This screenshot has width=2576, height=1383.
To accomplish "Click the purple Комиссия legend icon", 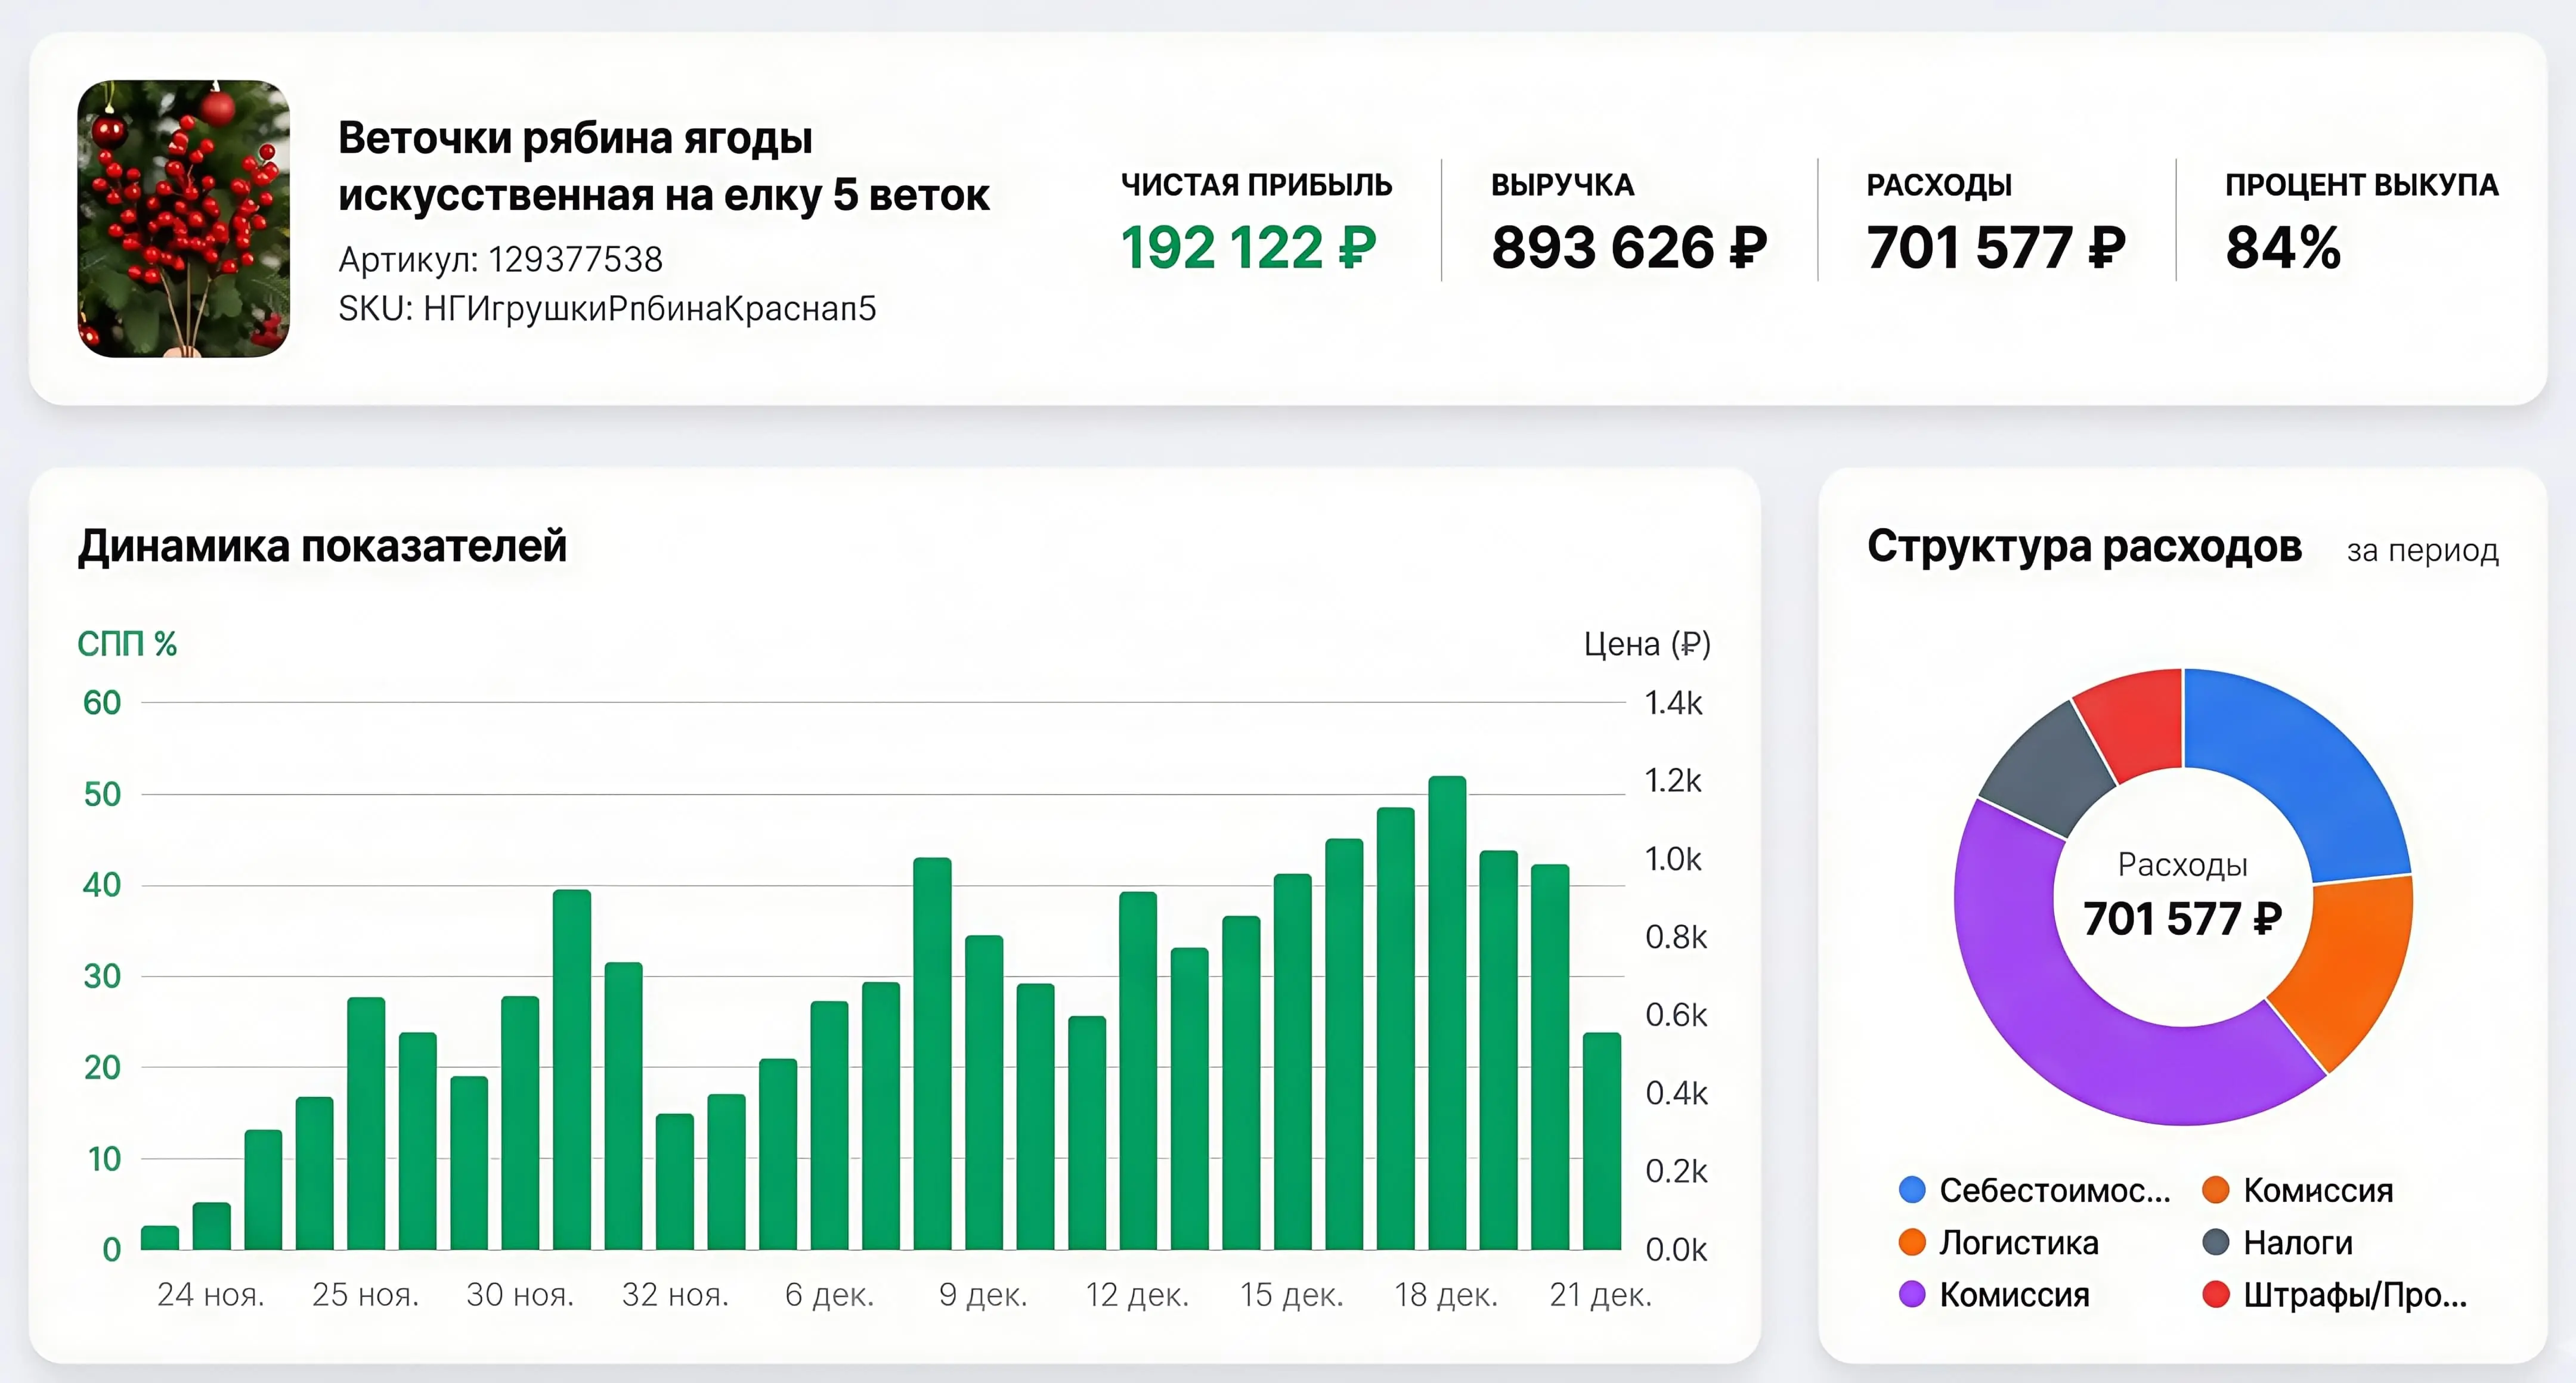I will [x=1912, y=1295].
